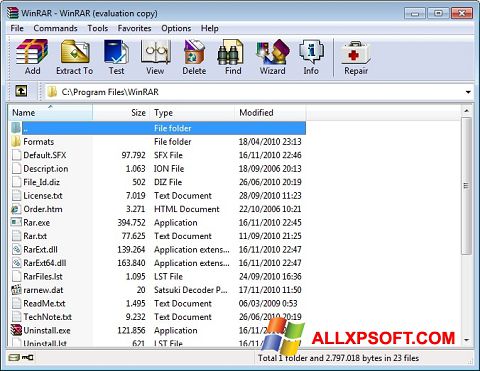Click the drive icon in status bar
The width and height of the screenshot is (480, 371).
[15, 358]
